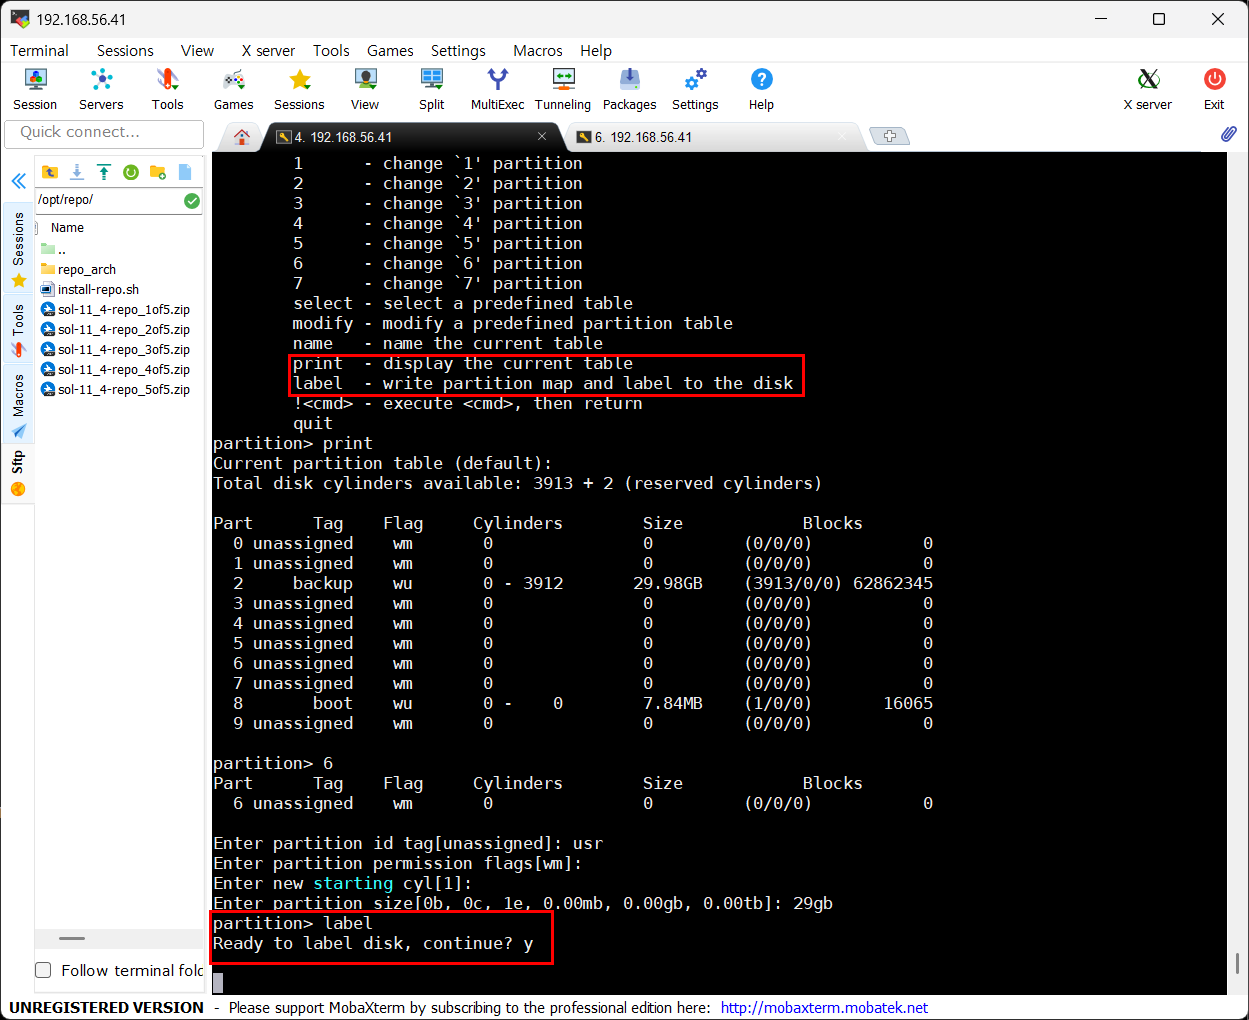Select the repo_arch folder

79,269
